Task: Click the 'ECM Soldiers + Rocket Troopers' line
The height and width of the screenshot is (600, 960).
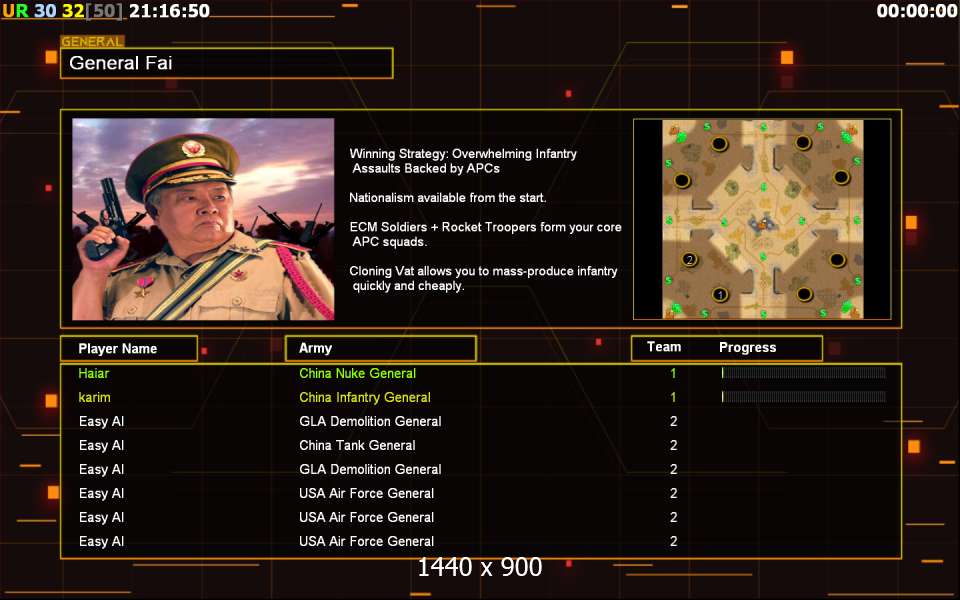Action: coord(486,227)
